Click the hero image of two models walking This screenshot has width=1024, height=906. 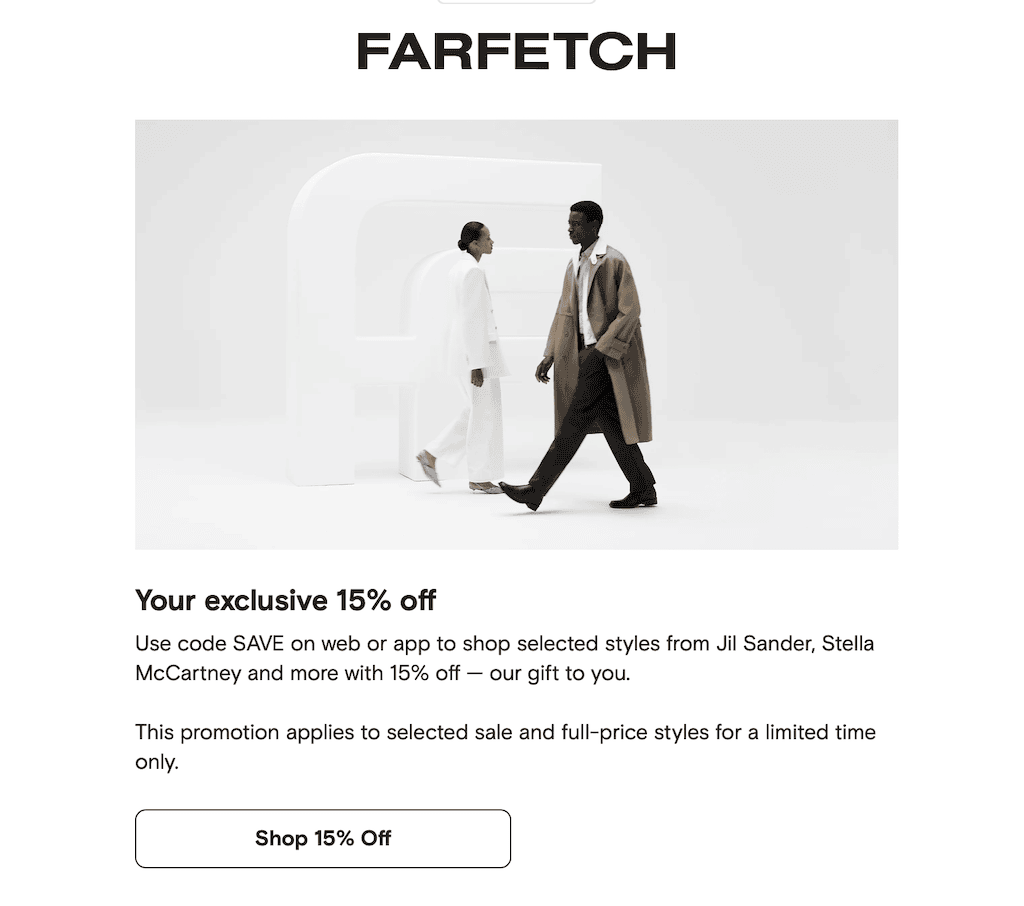tap(517, 334)
